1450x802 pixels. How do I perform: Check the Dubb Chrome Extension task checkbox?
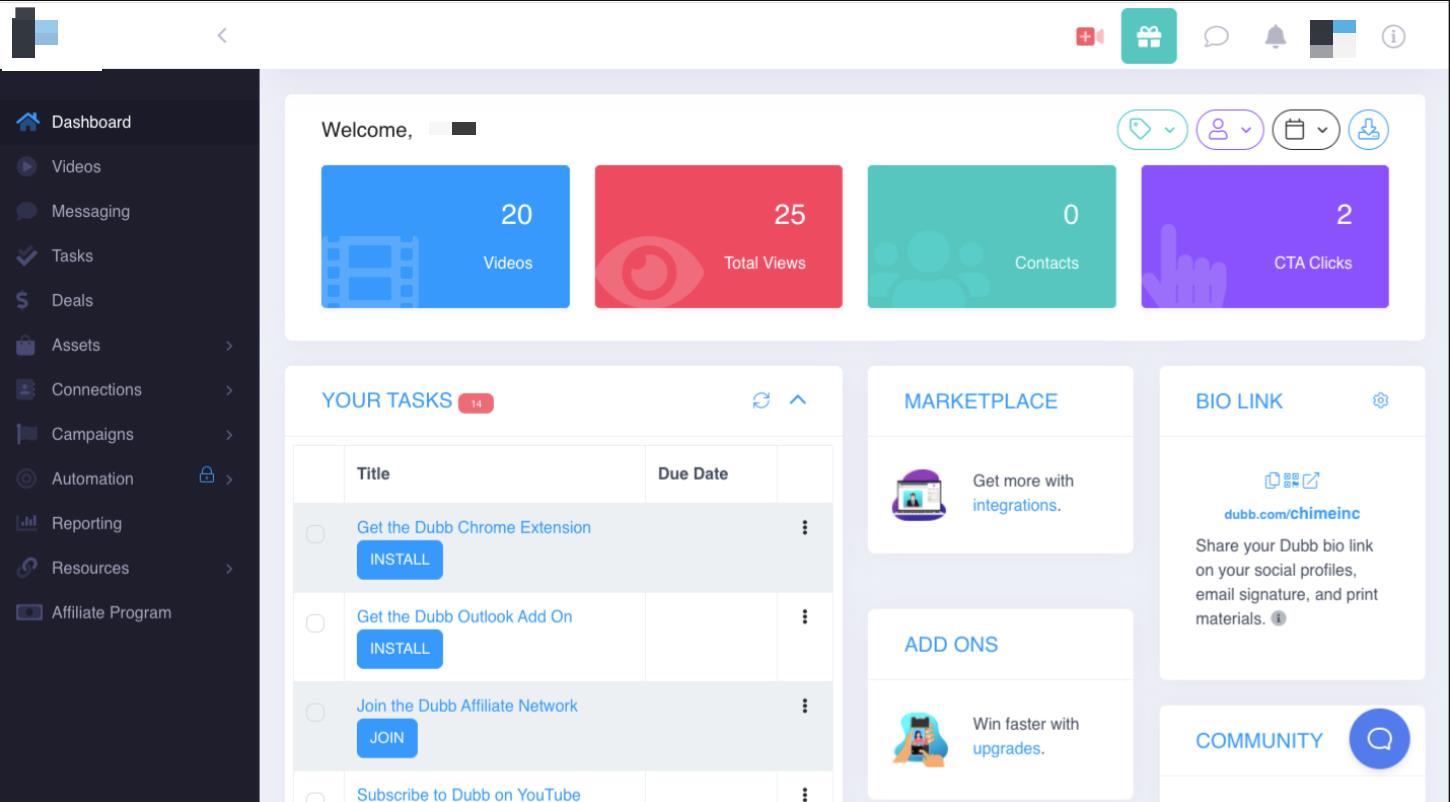[x=315, y=534]
